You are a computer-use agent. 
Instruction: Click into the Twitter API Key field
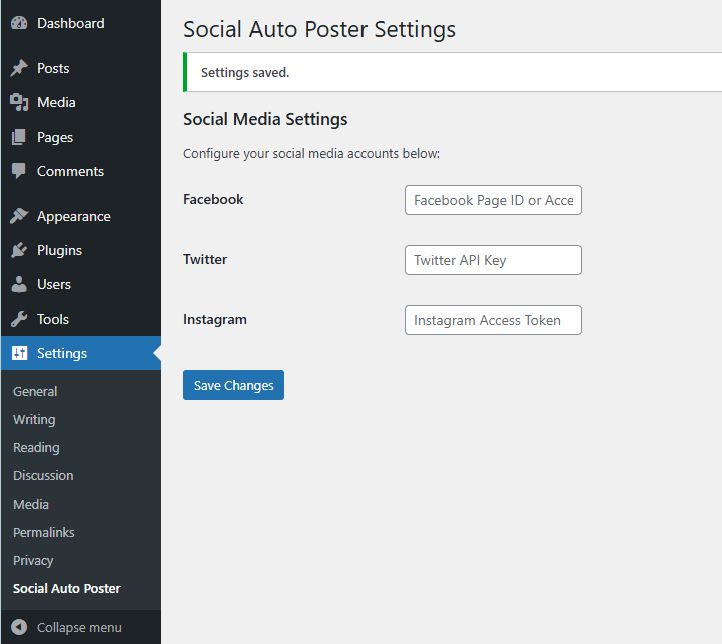coord(493,260)
